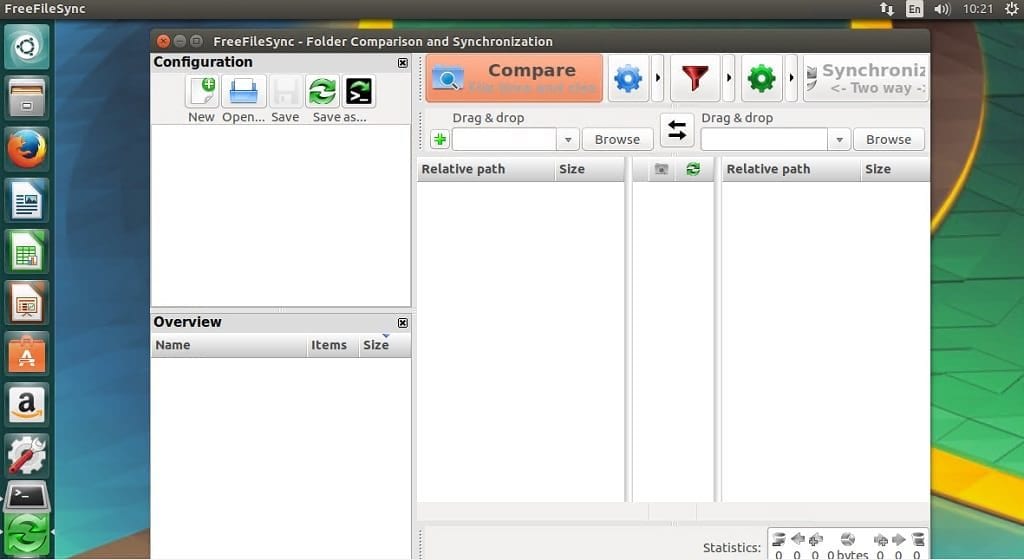This screenshot has width=1024, height=560.
Task: Click category column header in middle grid
Action: click(661, 169)
